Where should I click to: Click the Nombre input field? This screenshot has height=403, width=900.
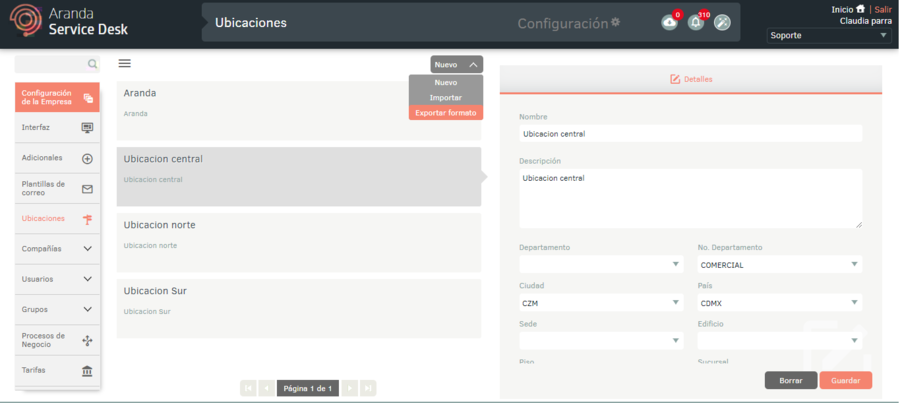tap(690, 134)
